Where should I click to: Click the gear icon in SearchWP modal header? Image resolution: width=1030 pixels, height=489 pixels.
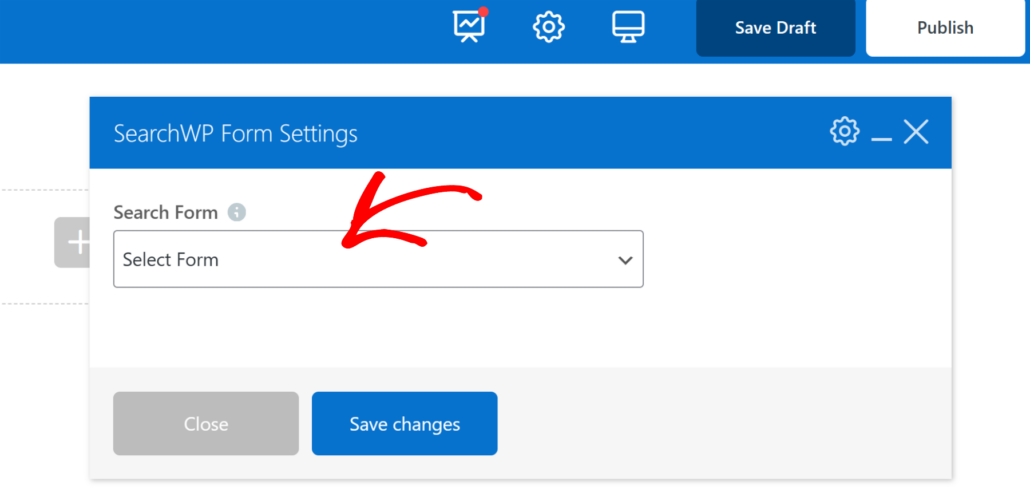click(x=845, y=131)
